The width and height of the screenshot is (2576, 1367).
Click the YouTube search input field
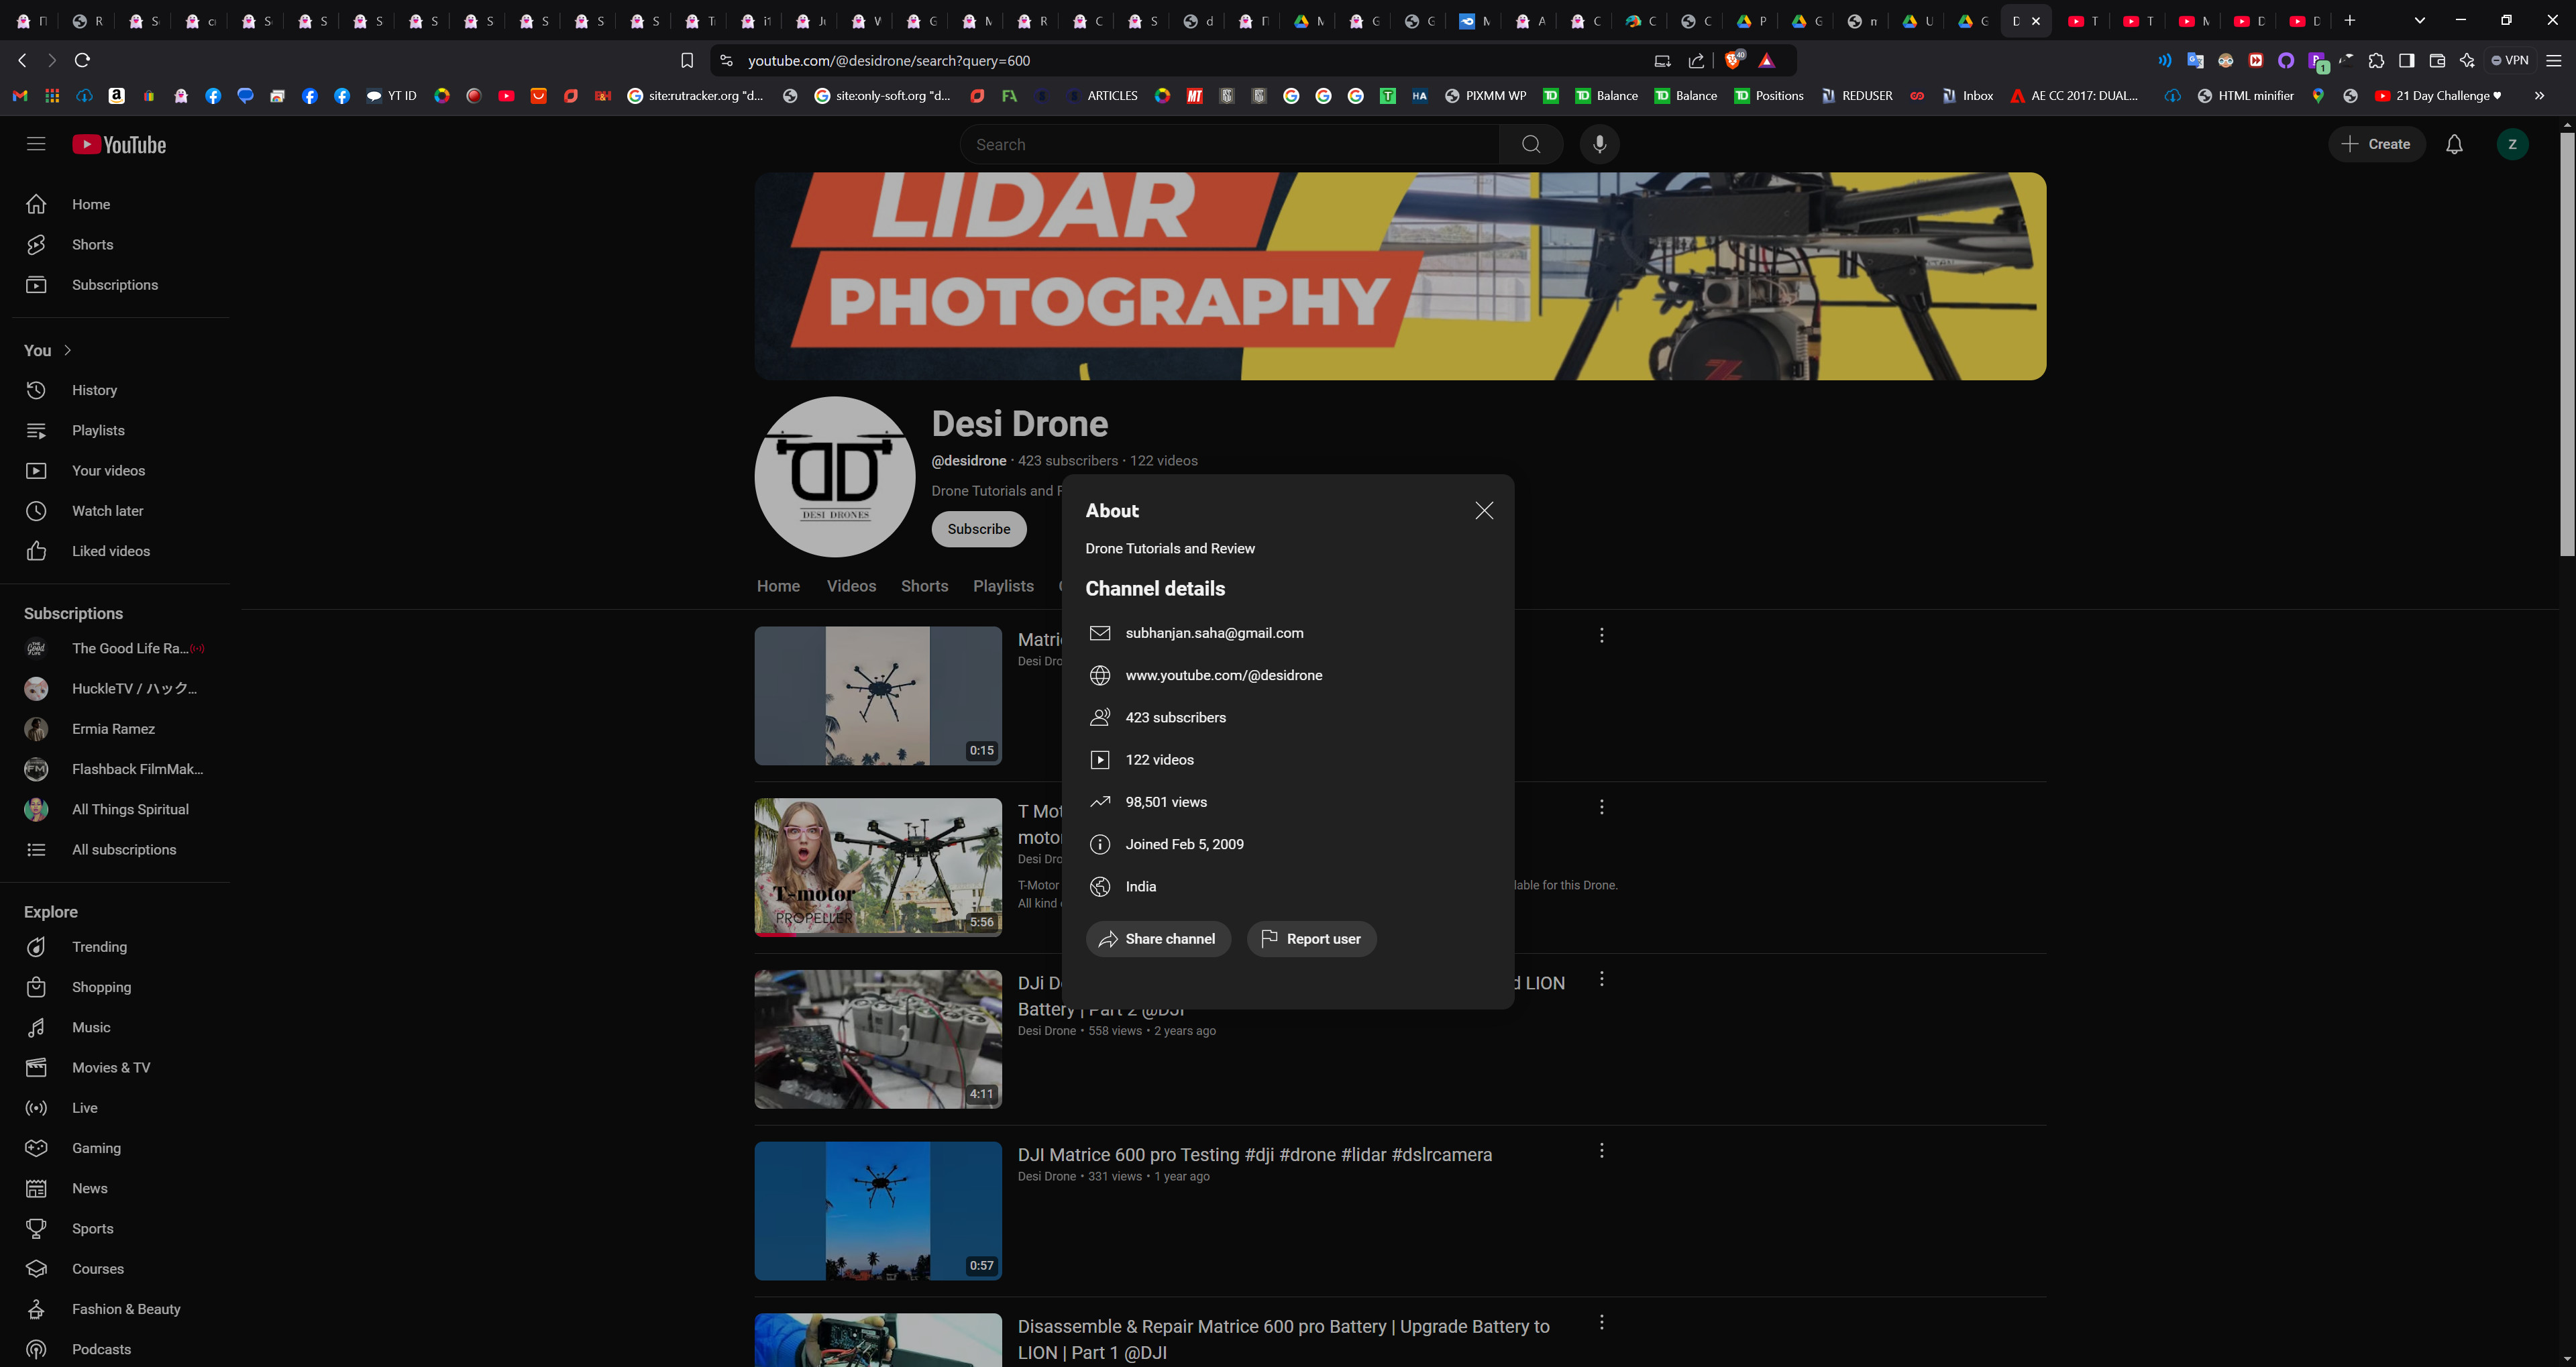[1230, 144]
